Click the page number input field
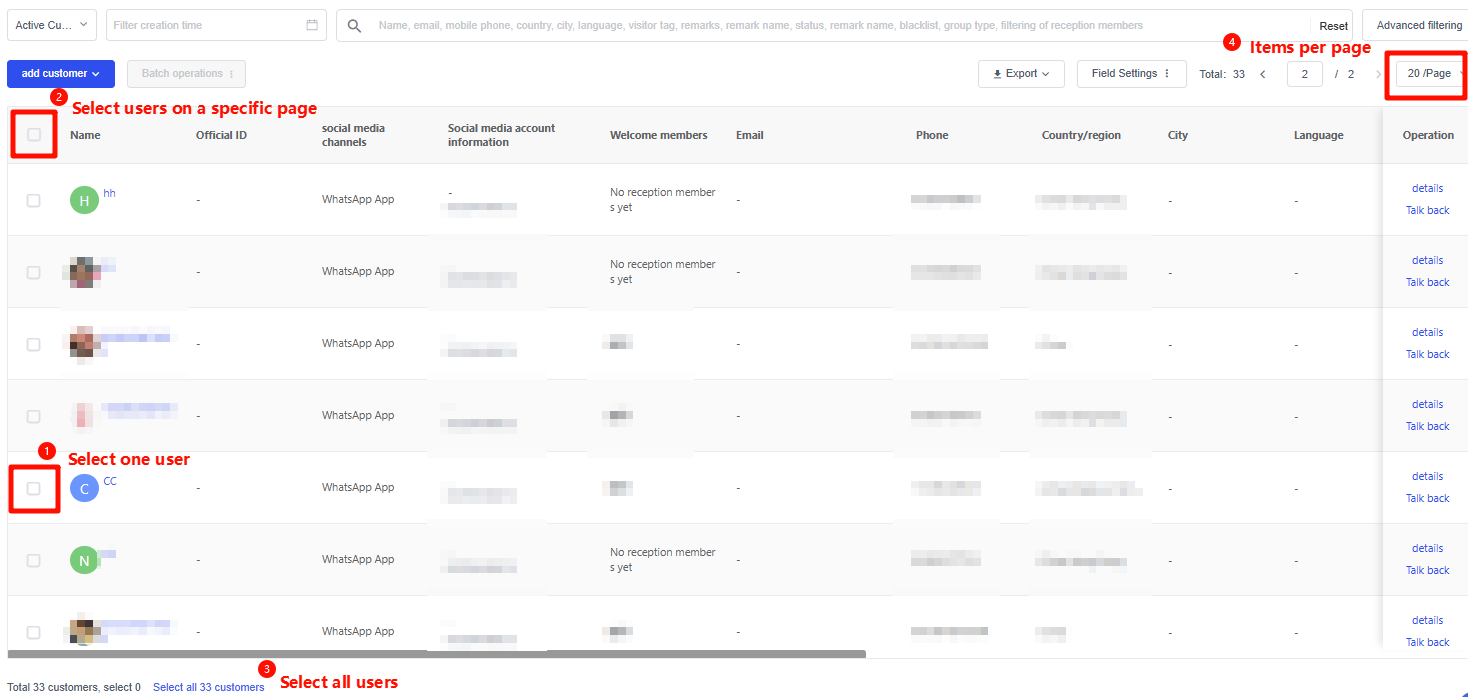 1304,74
